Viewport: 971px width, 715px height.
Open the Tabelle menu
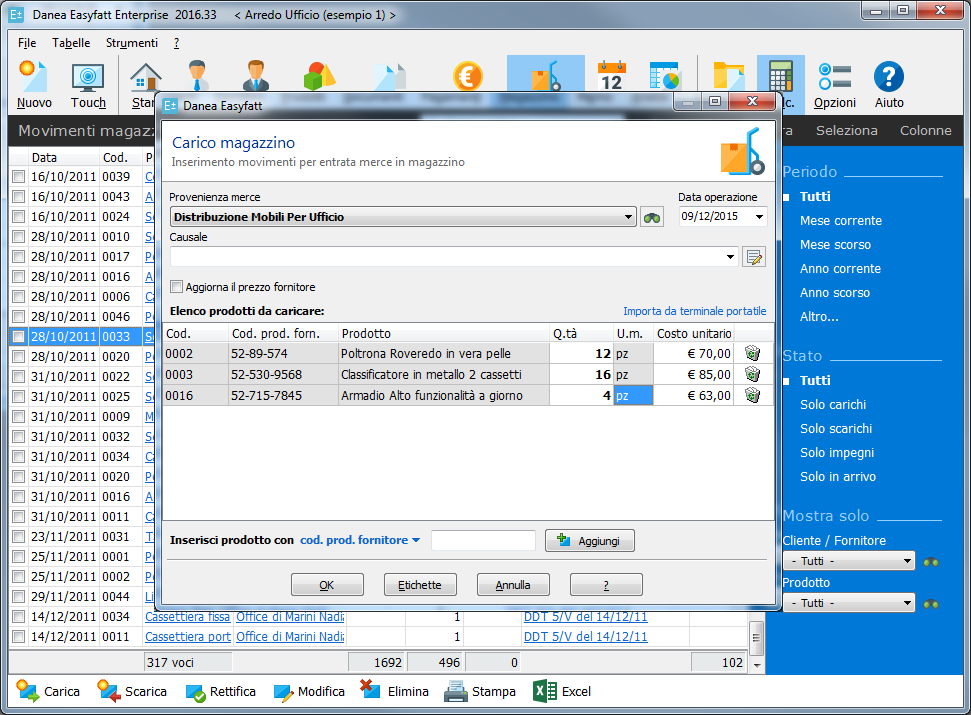tap(71, 43)
